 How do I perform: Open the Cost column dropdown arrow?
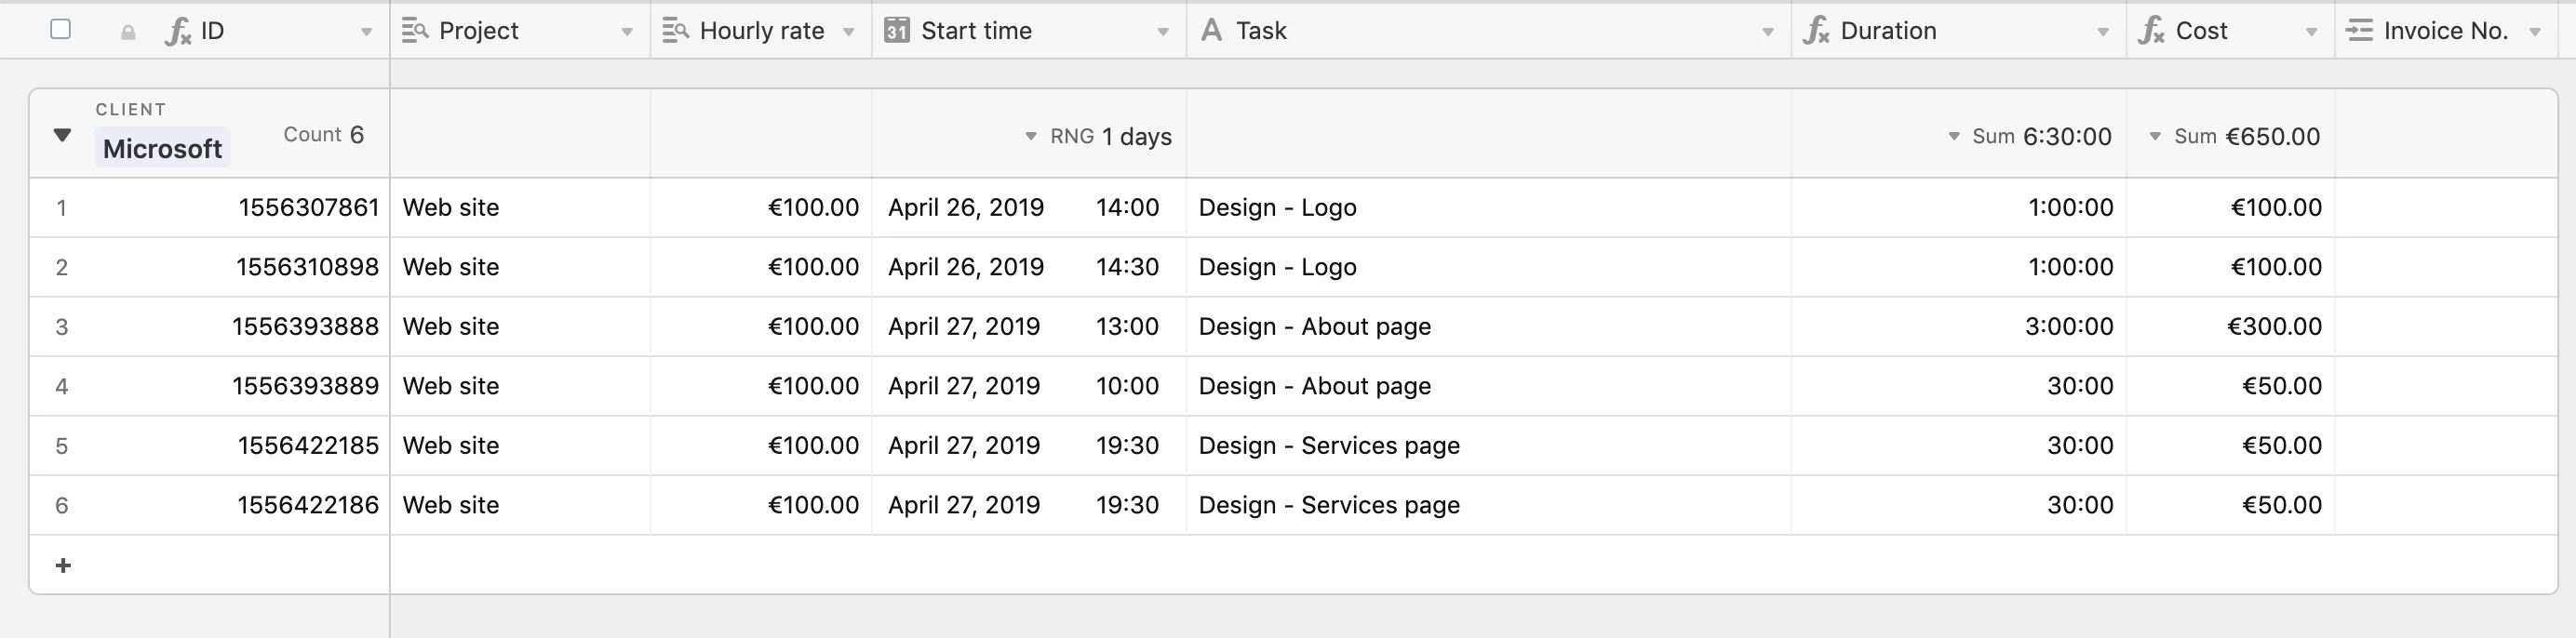2311,32
